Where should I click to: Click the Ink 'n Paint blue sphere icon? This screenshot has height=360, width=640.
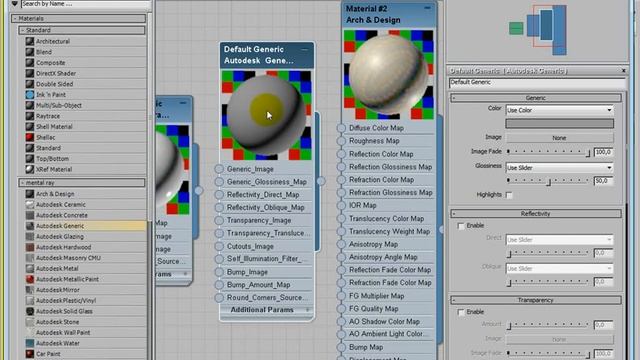(30, 94)
